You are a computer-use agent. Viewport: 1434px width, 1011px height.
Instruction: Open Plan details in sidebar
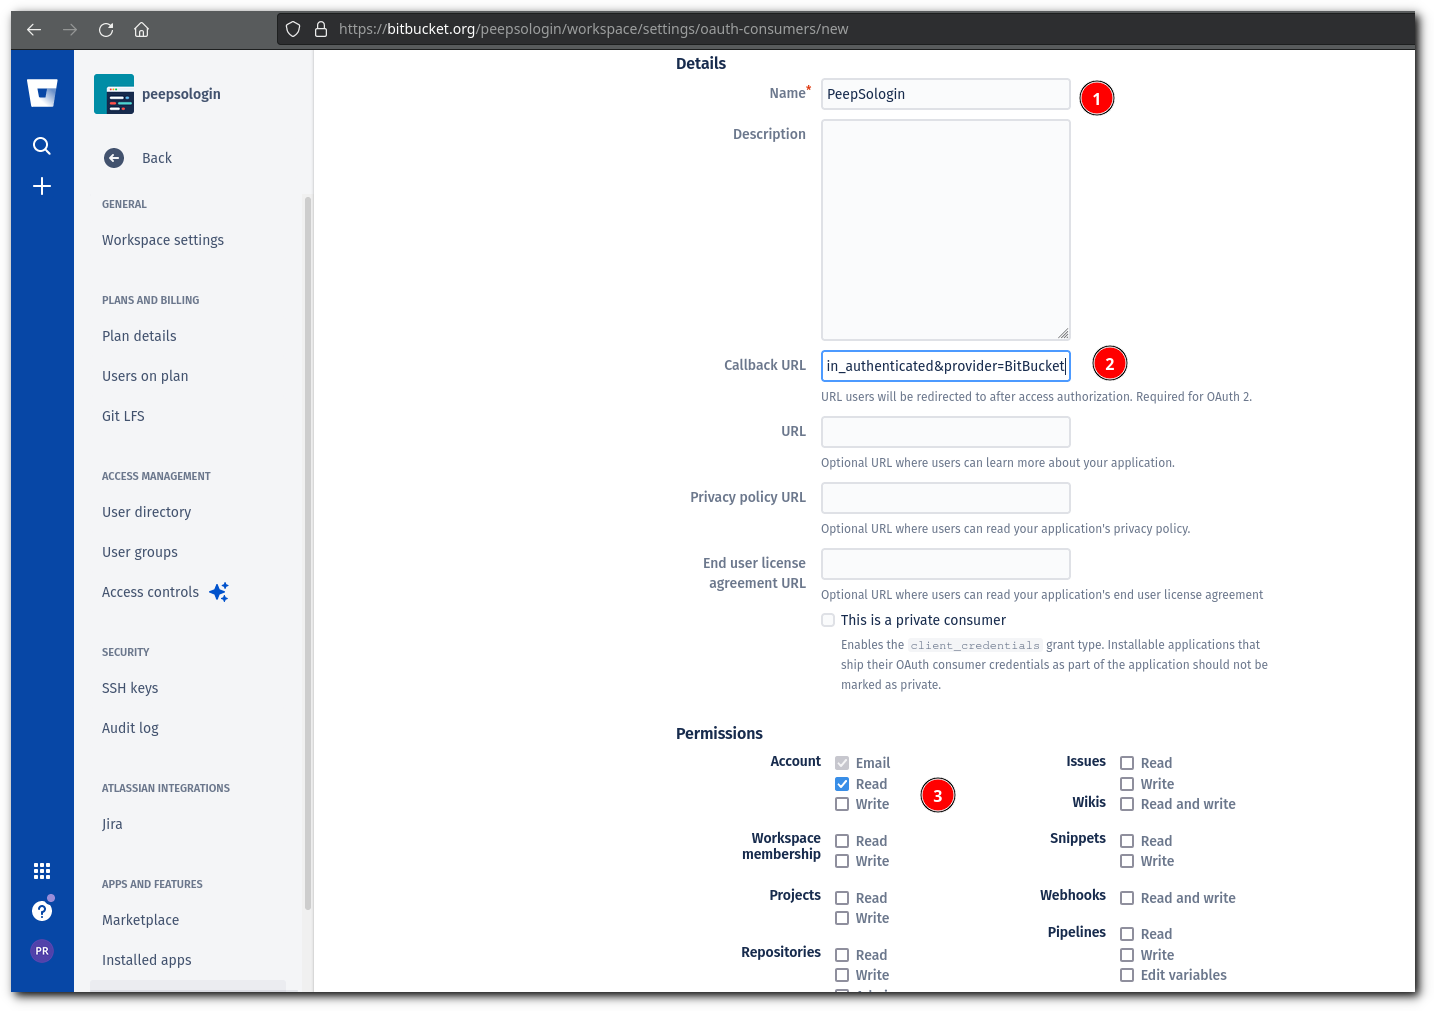pos(139,336)
